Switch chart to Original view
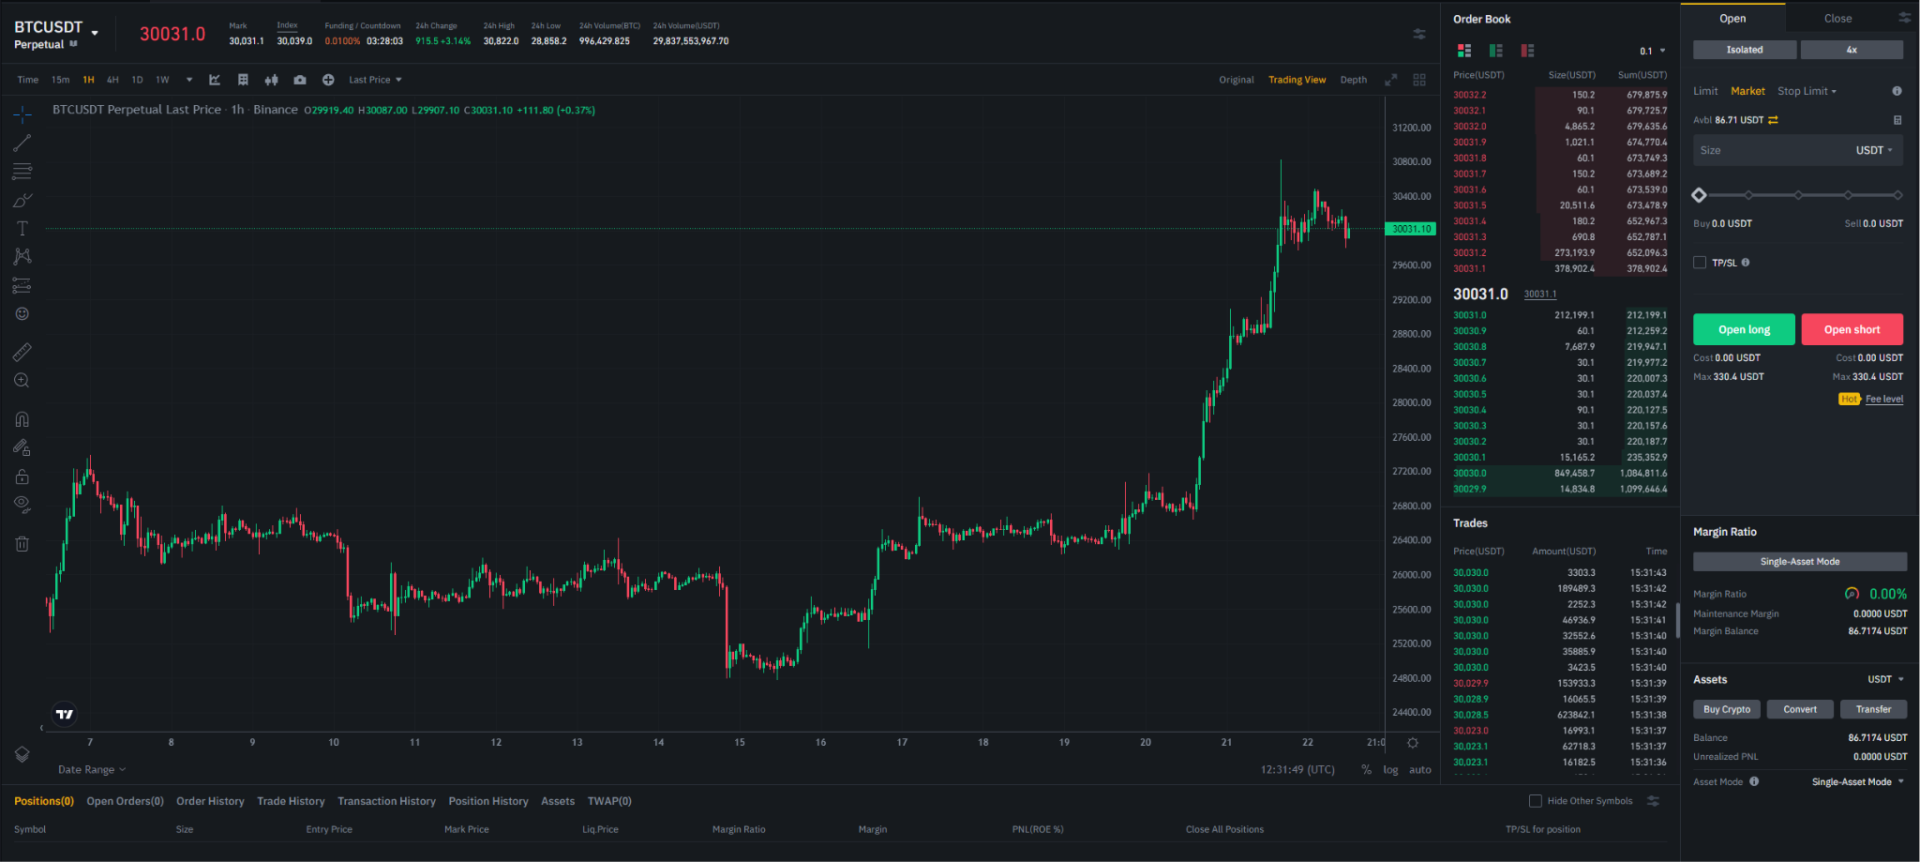1920x862 pixels. [x=1236, y=80]
